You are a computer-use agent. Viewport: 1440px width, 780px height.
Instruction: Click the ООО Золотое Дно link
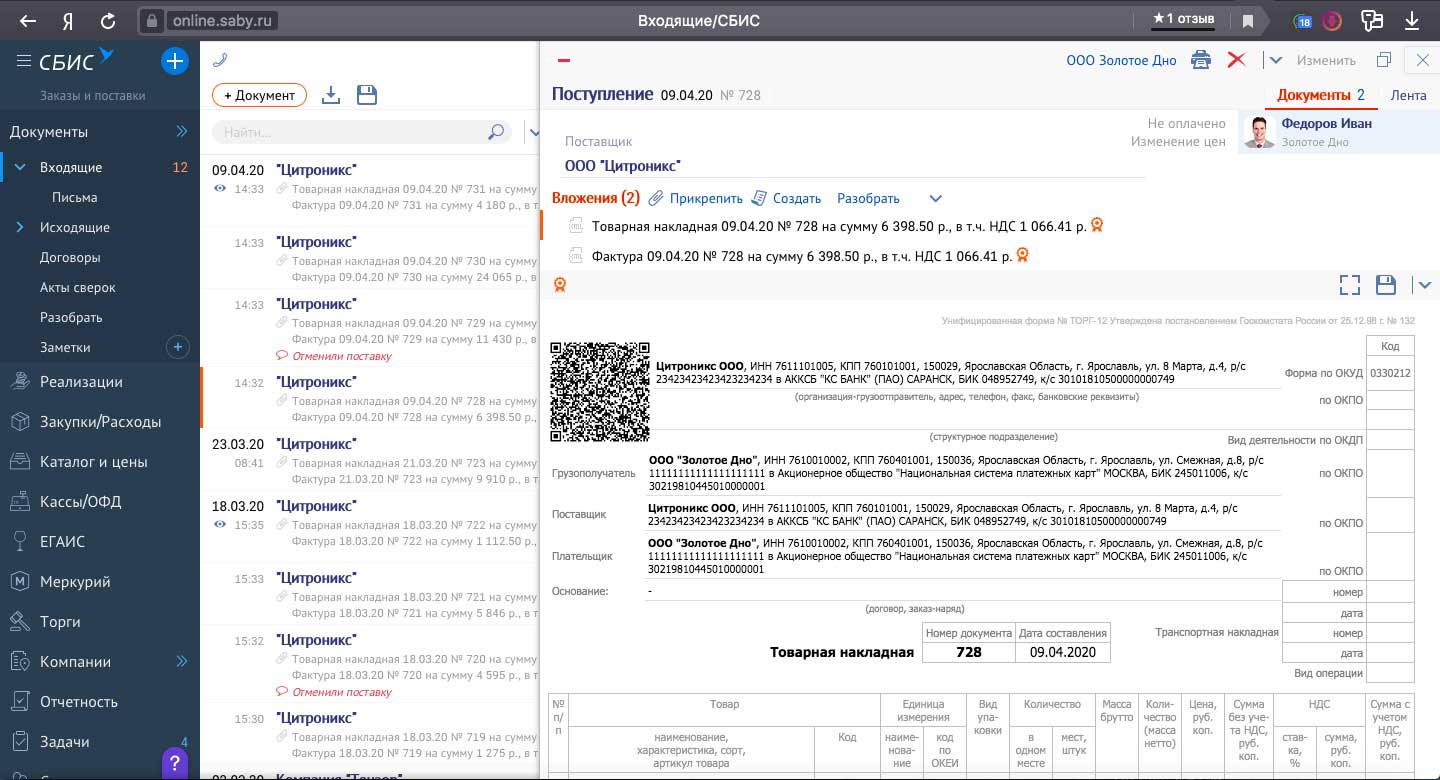1121,60
